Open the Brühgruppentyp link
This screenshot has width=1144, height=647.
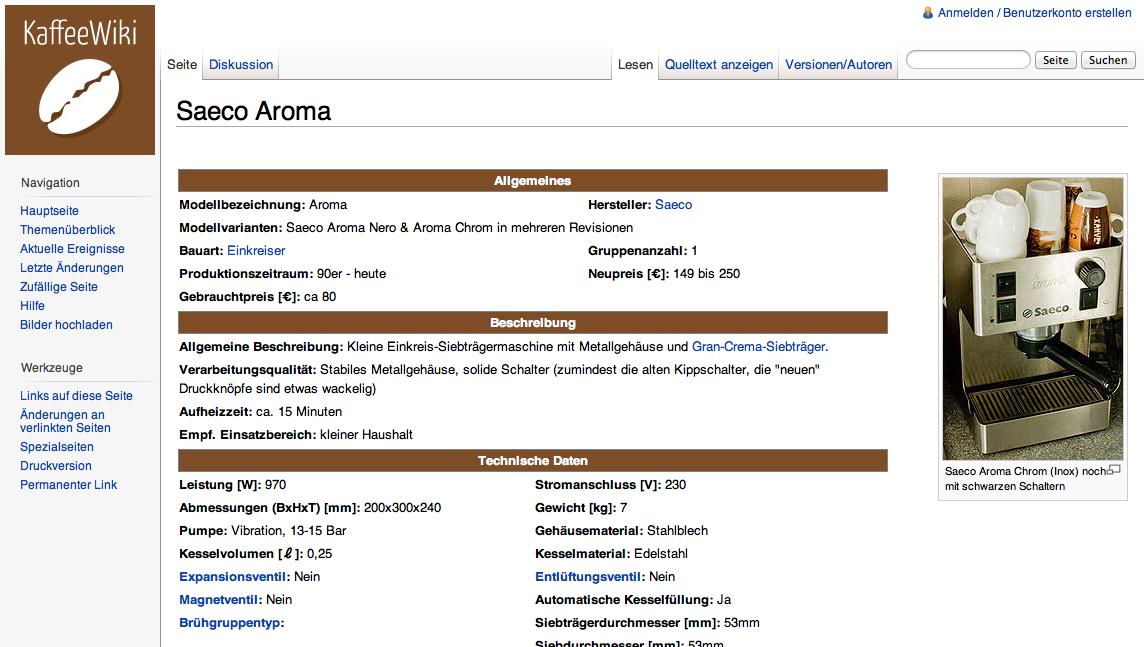point(230,623)
